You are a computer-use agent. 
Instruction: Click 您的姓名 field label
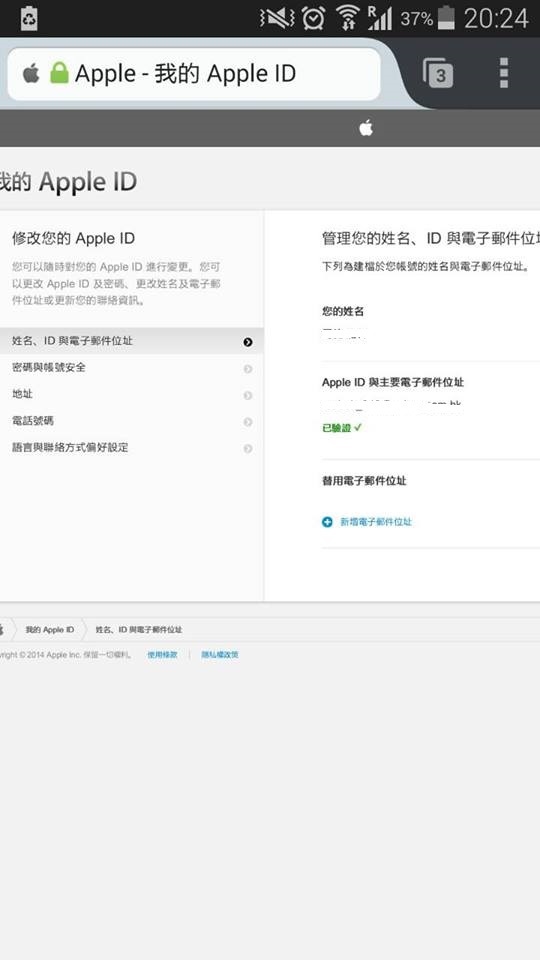(x=343, y=312)
